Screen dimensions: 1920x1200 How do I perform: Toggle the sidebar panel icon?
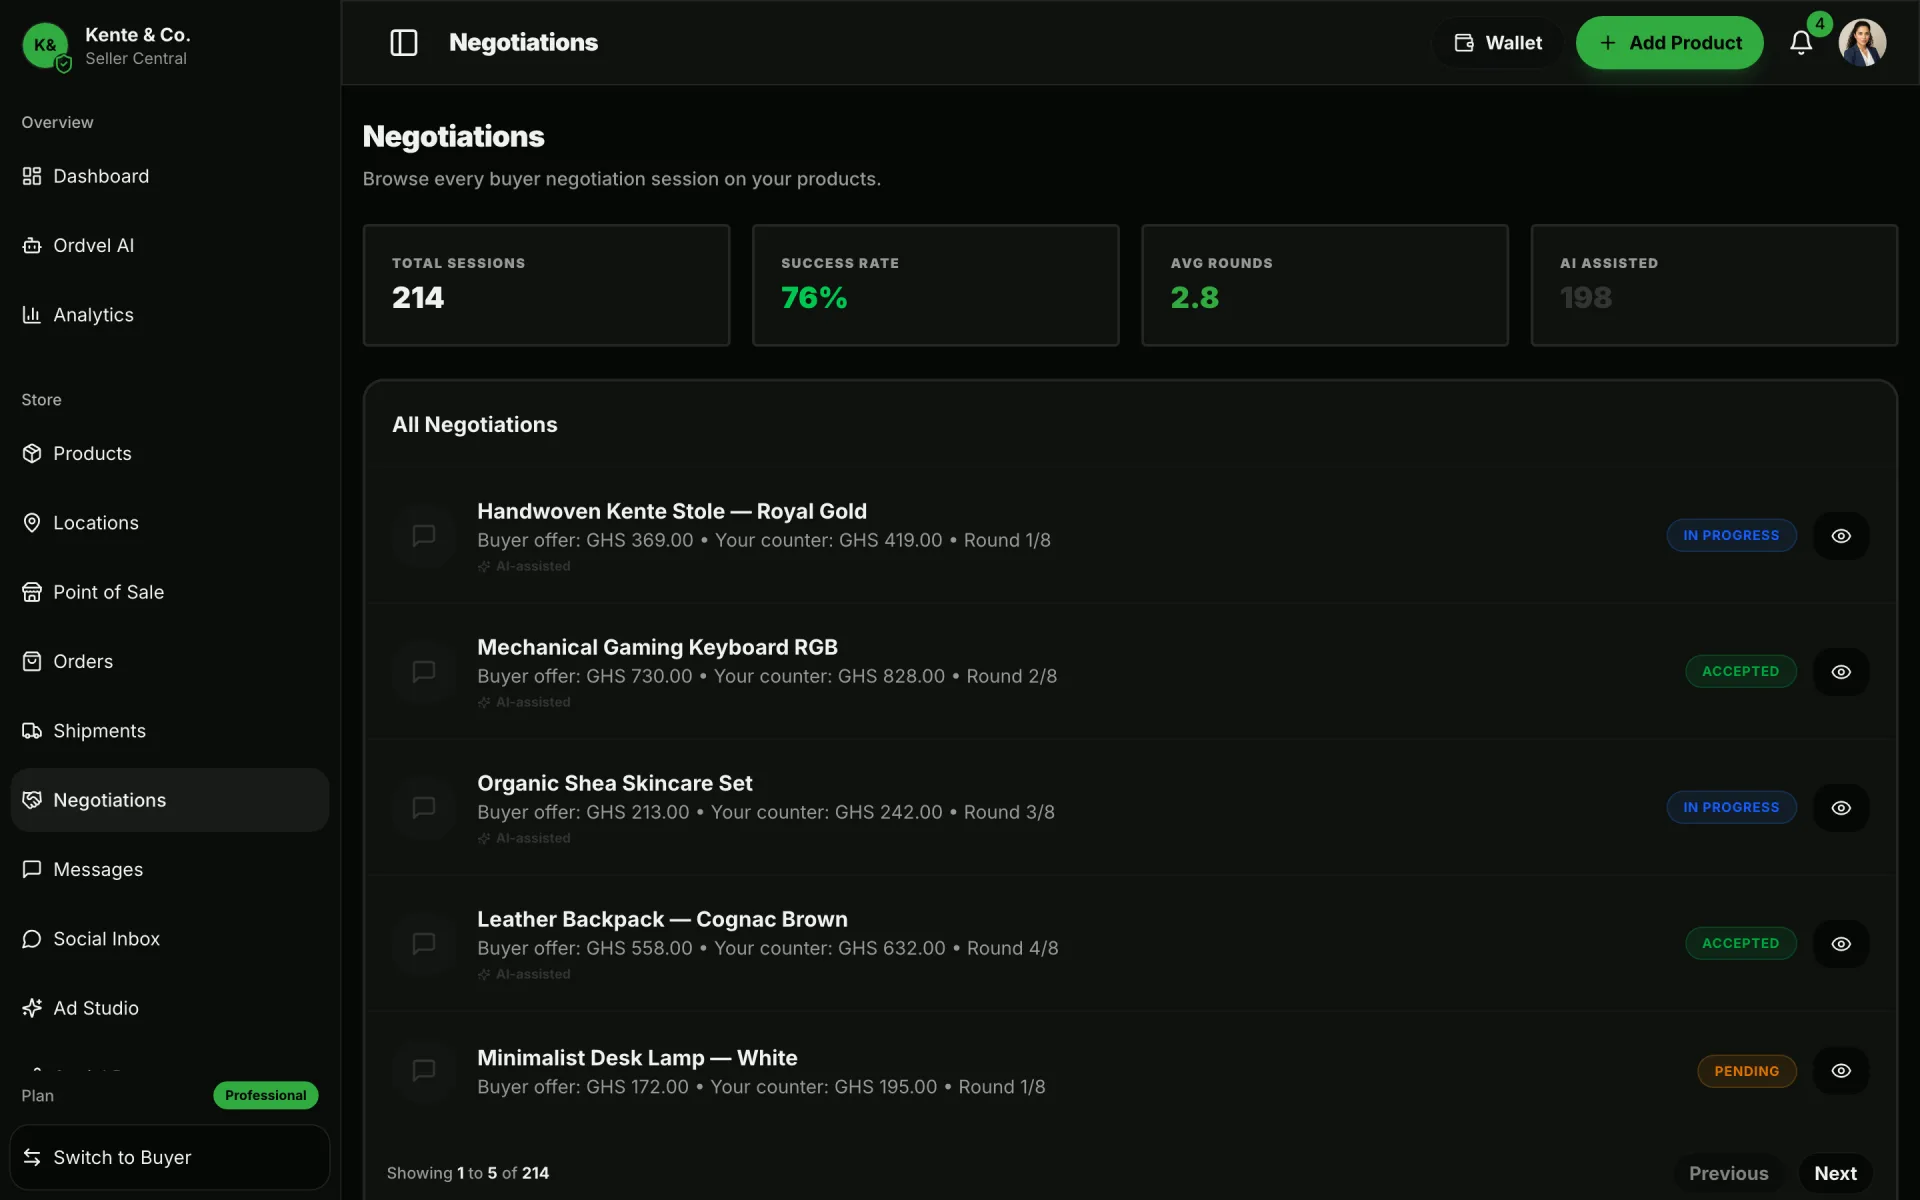[404, 43]
